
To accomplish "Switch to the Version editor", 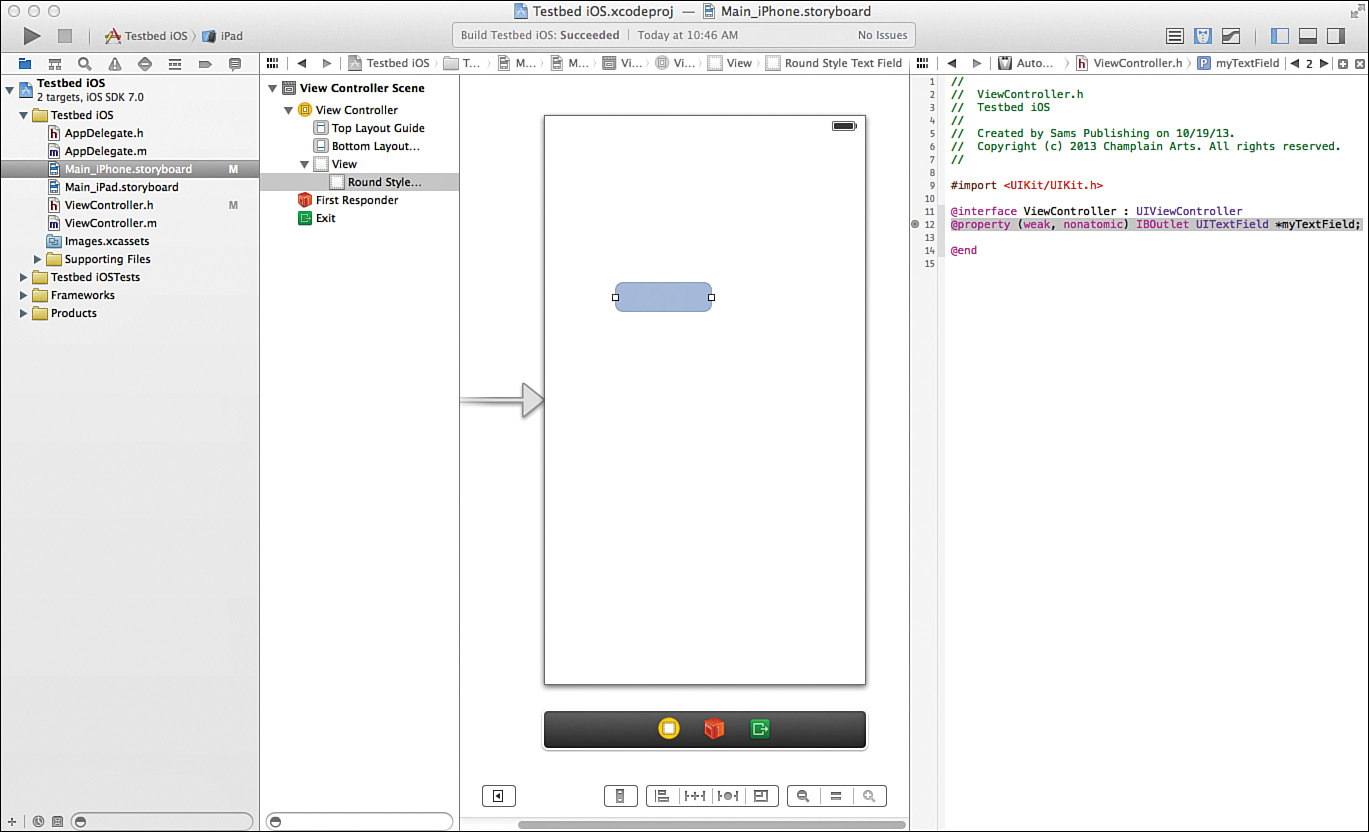I will [x=1231, y=36].
